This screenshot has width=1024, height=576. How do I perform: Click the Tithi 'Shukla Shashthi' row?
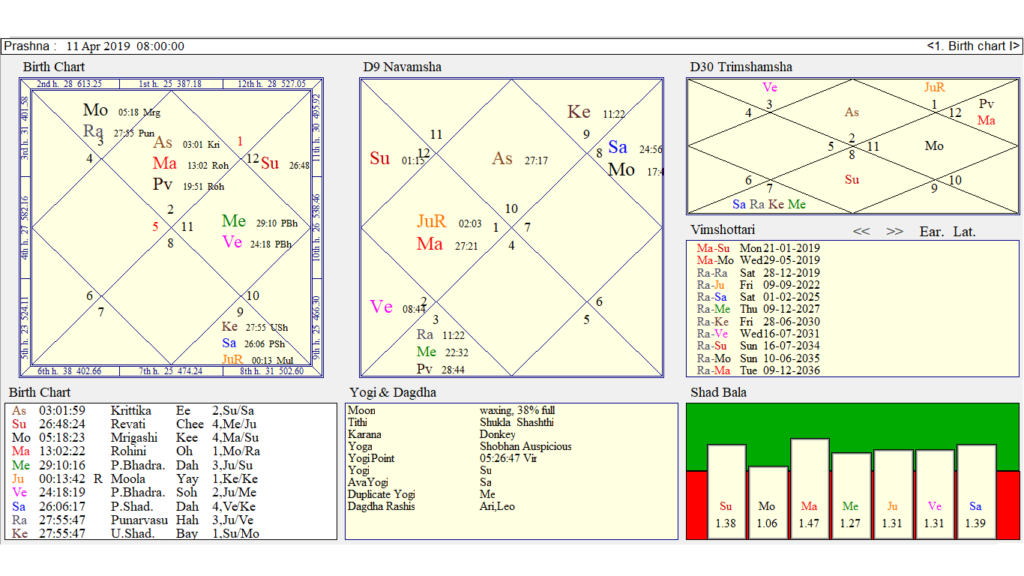451,423
